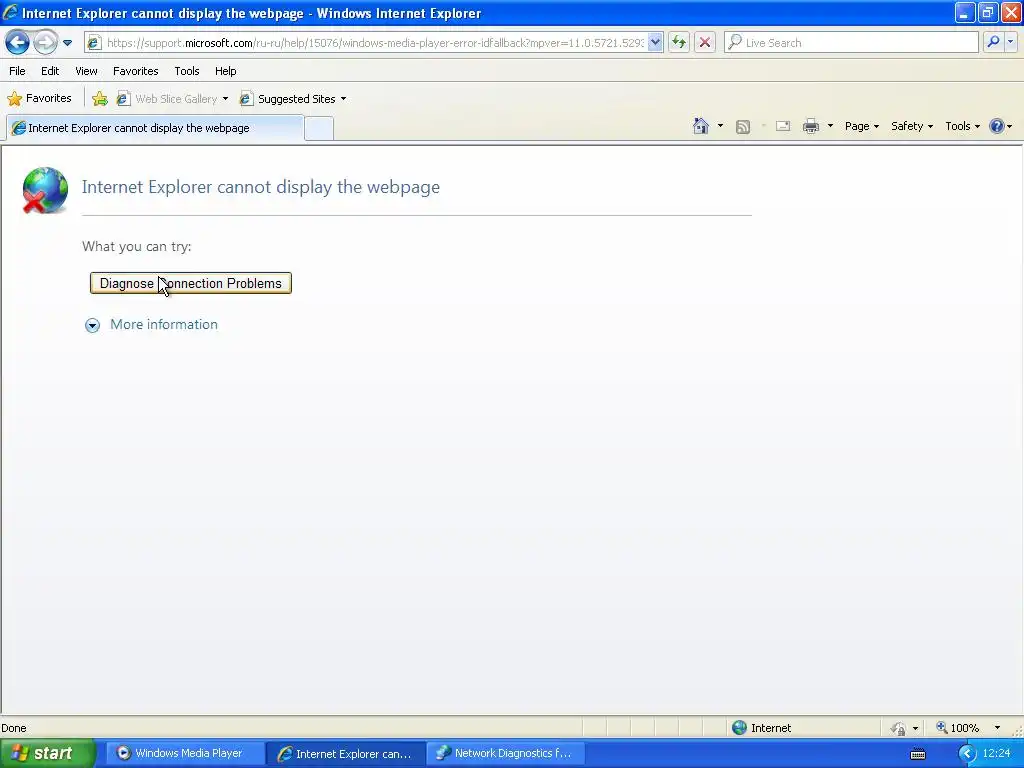Open the Safety command menu
Image resolution: width=1024 pixels, height=768 pixels.
click(912, 126)
